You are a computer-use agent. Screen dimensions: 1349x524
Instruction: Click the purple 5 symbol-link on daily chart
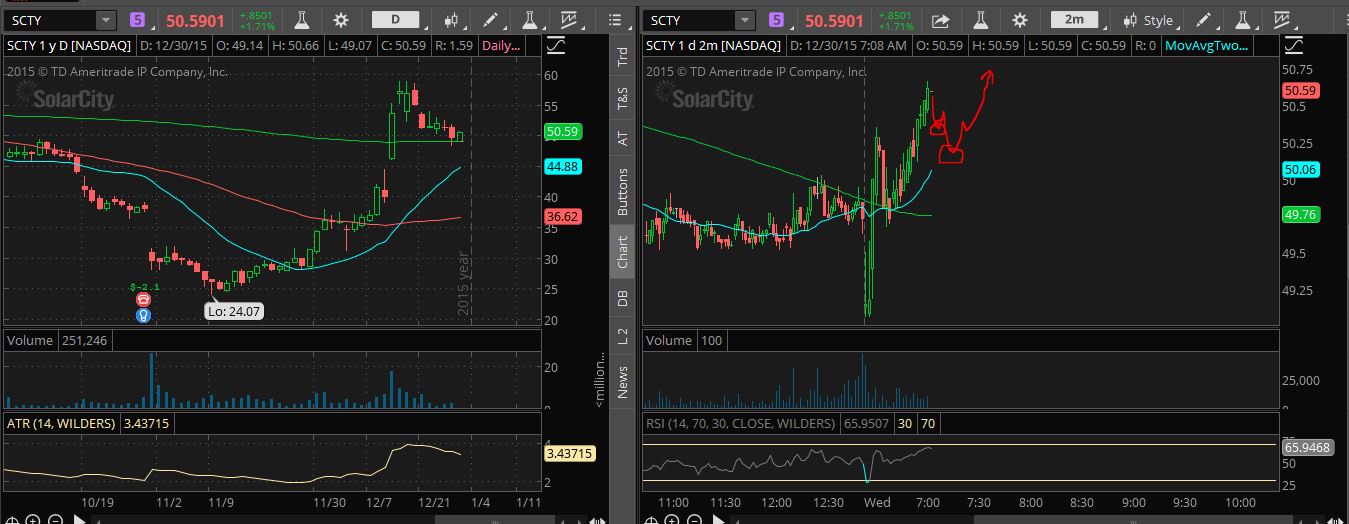pos(139,20)
